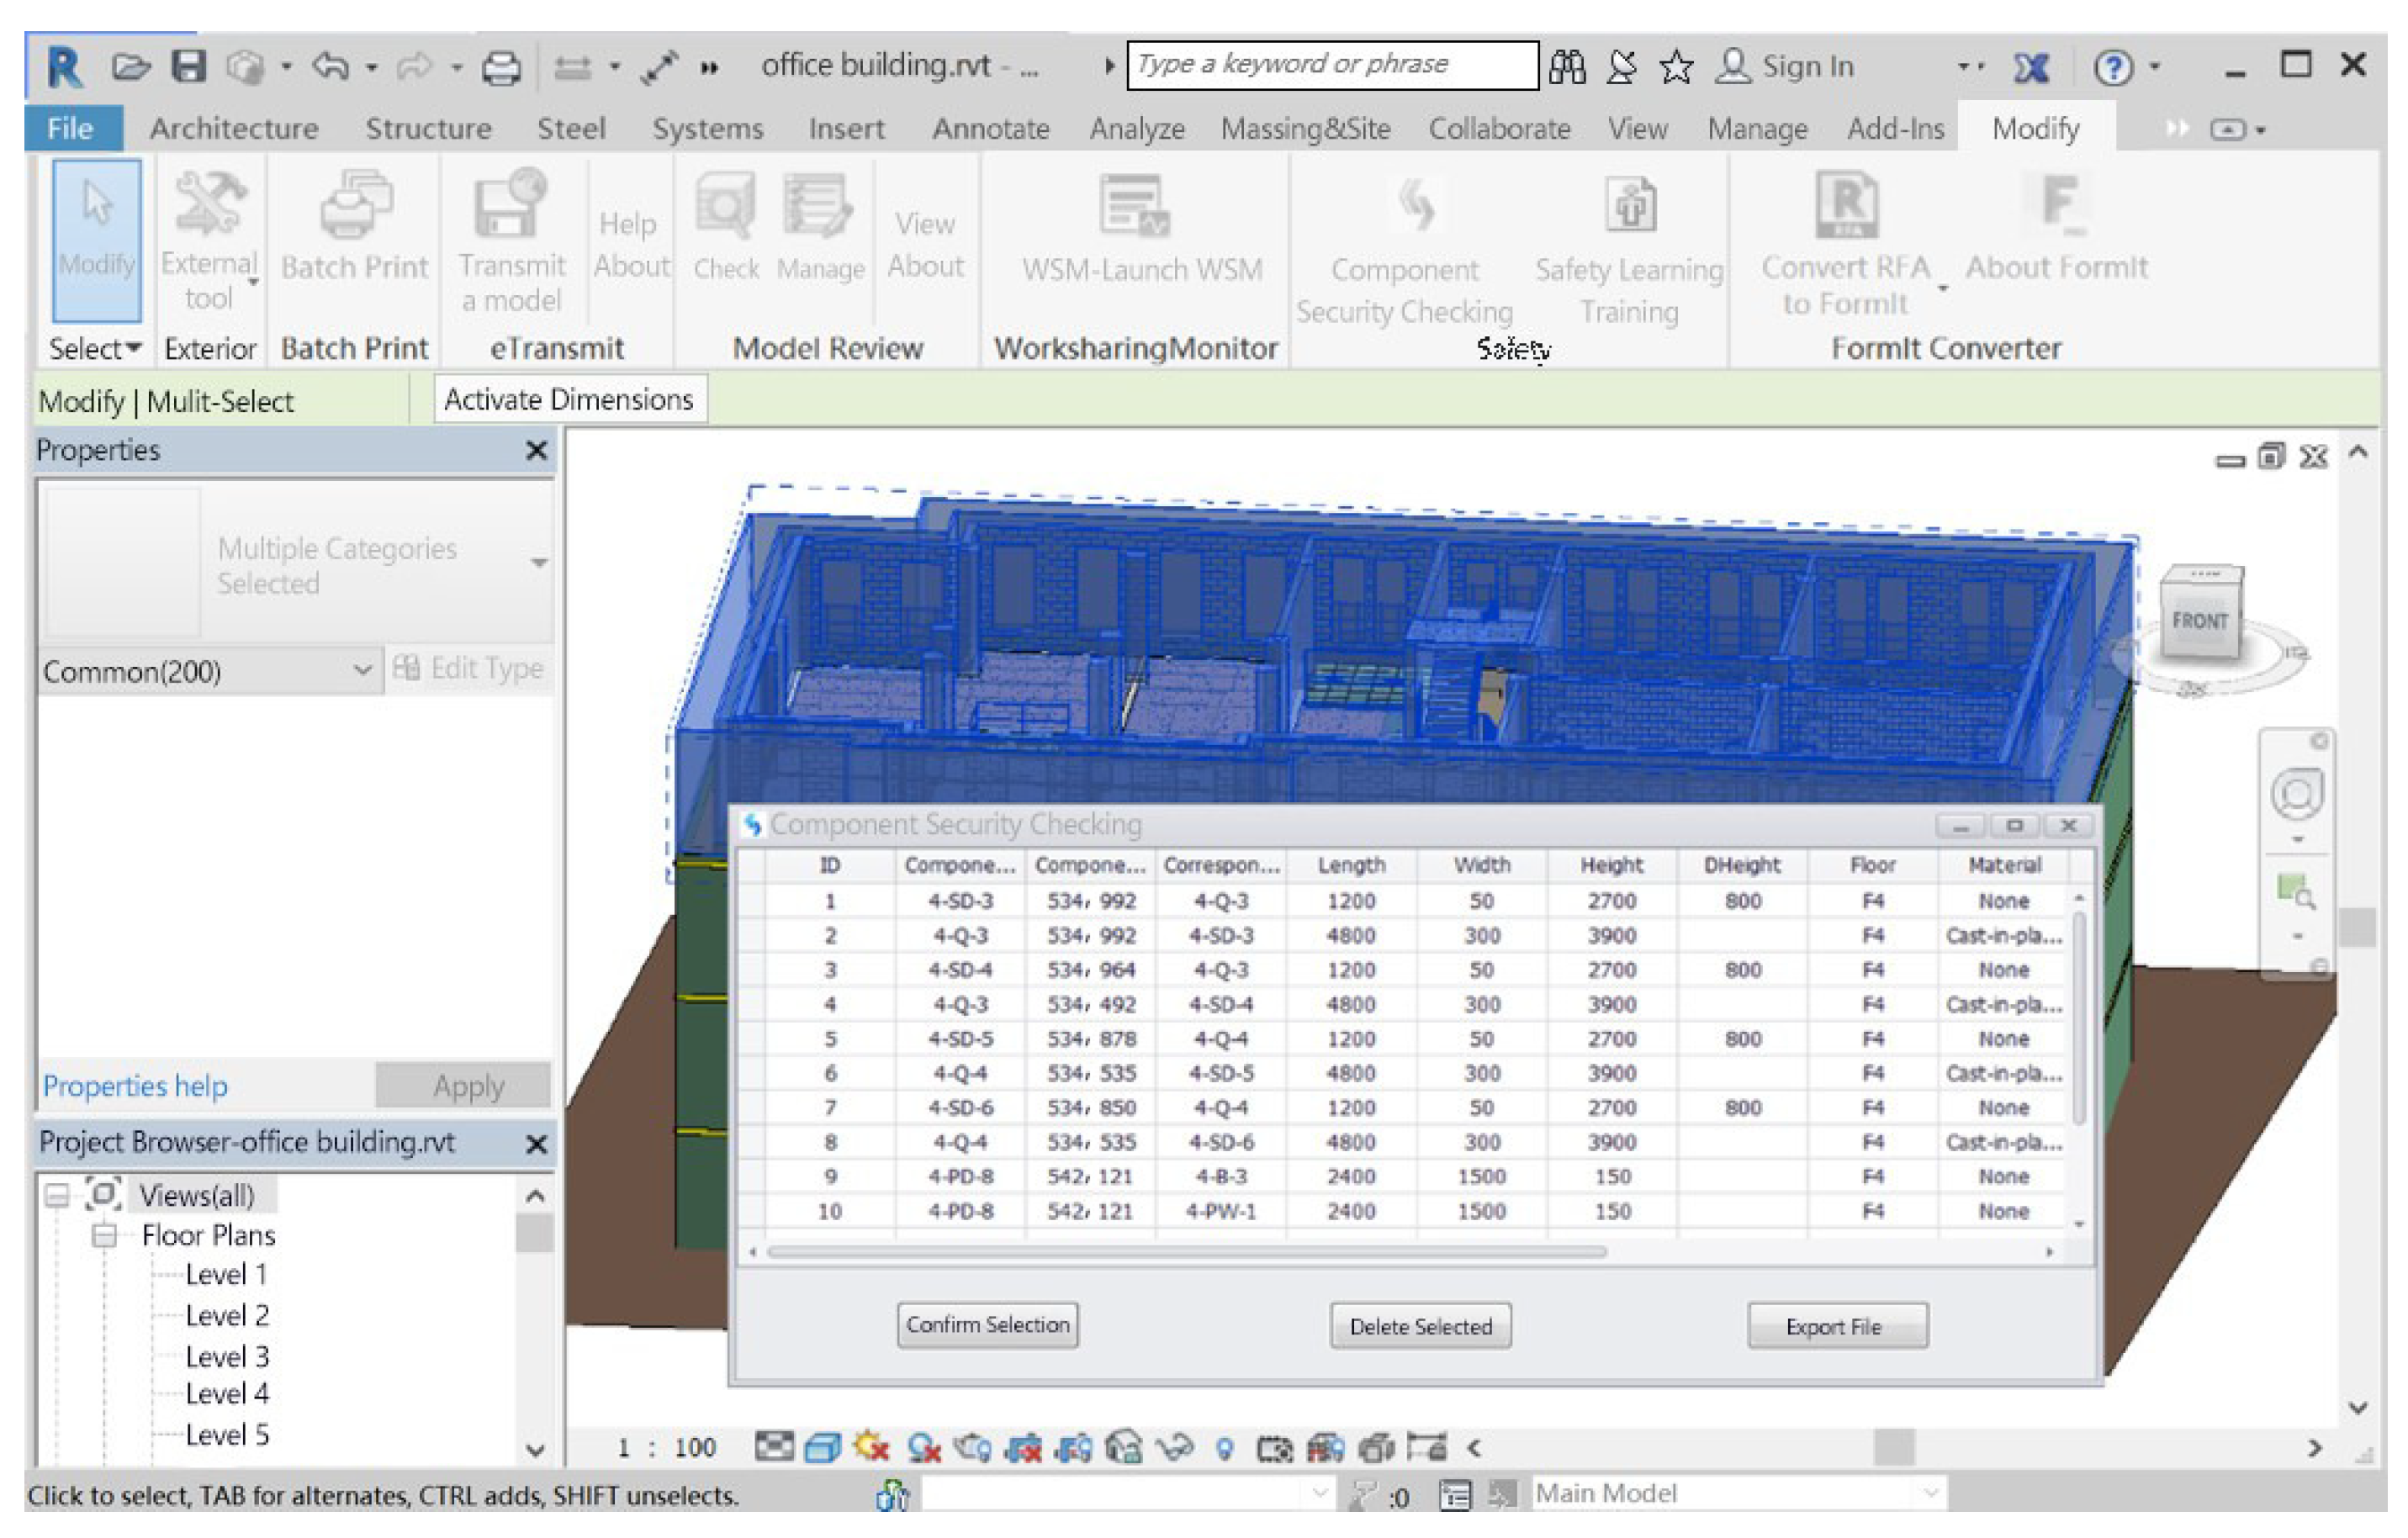This screenshot has width=2408, height=1538.
Task: Click the keyword search input field
Action: point(1331,65)
